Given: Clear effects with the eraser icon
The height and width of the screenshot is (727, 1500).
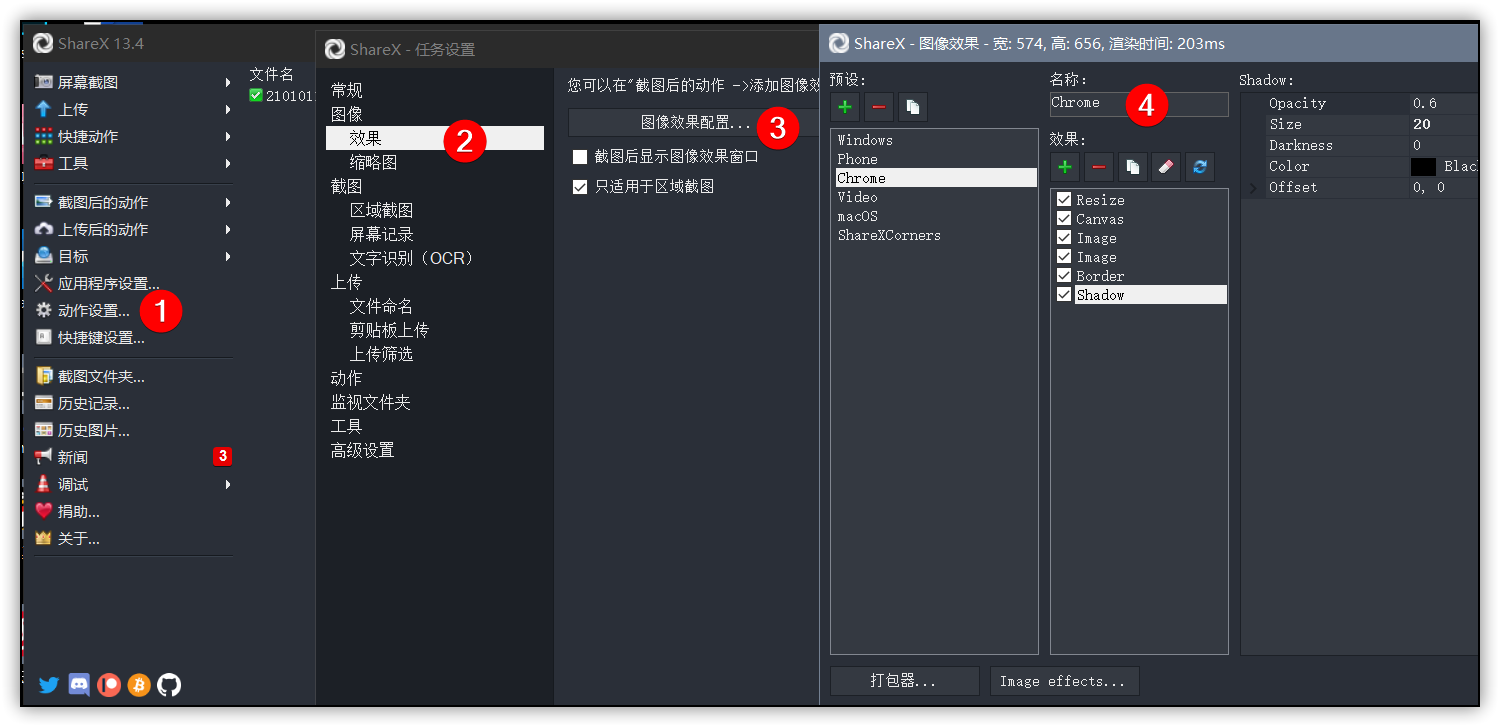Looking at the screenshot, I should 1166,166.
